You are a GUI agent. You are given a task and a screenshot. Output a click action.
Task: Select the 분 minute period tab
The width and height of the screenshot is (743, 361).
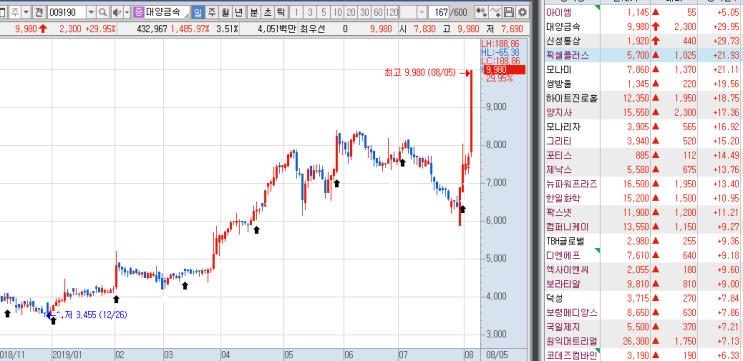[254, 12]
